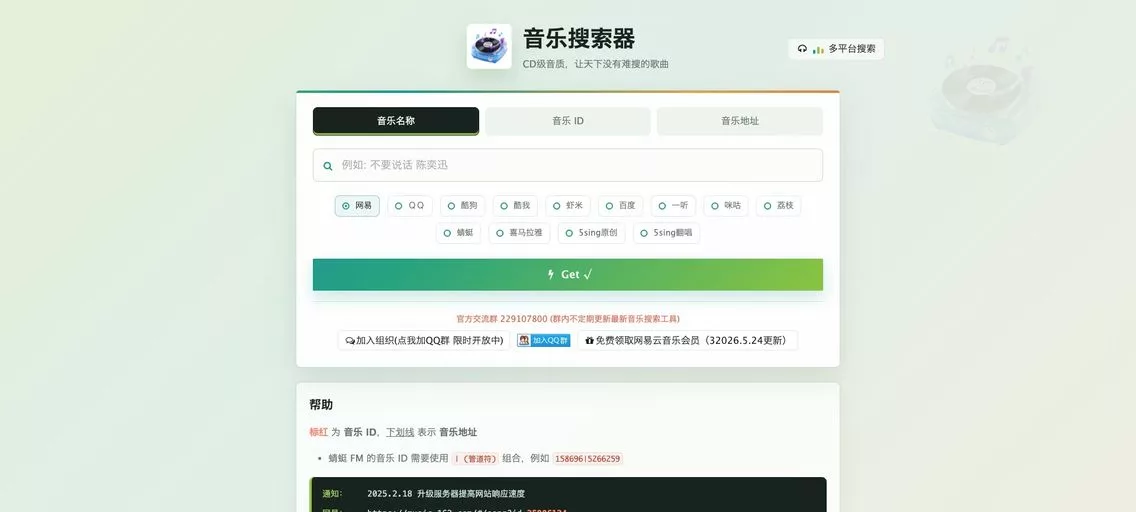The height and width of the screenshot is (512, 1136).
Task: Choose 酷我 as the search source
Action: pyautogui.click(x=515, y=206)
